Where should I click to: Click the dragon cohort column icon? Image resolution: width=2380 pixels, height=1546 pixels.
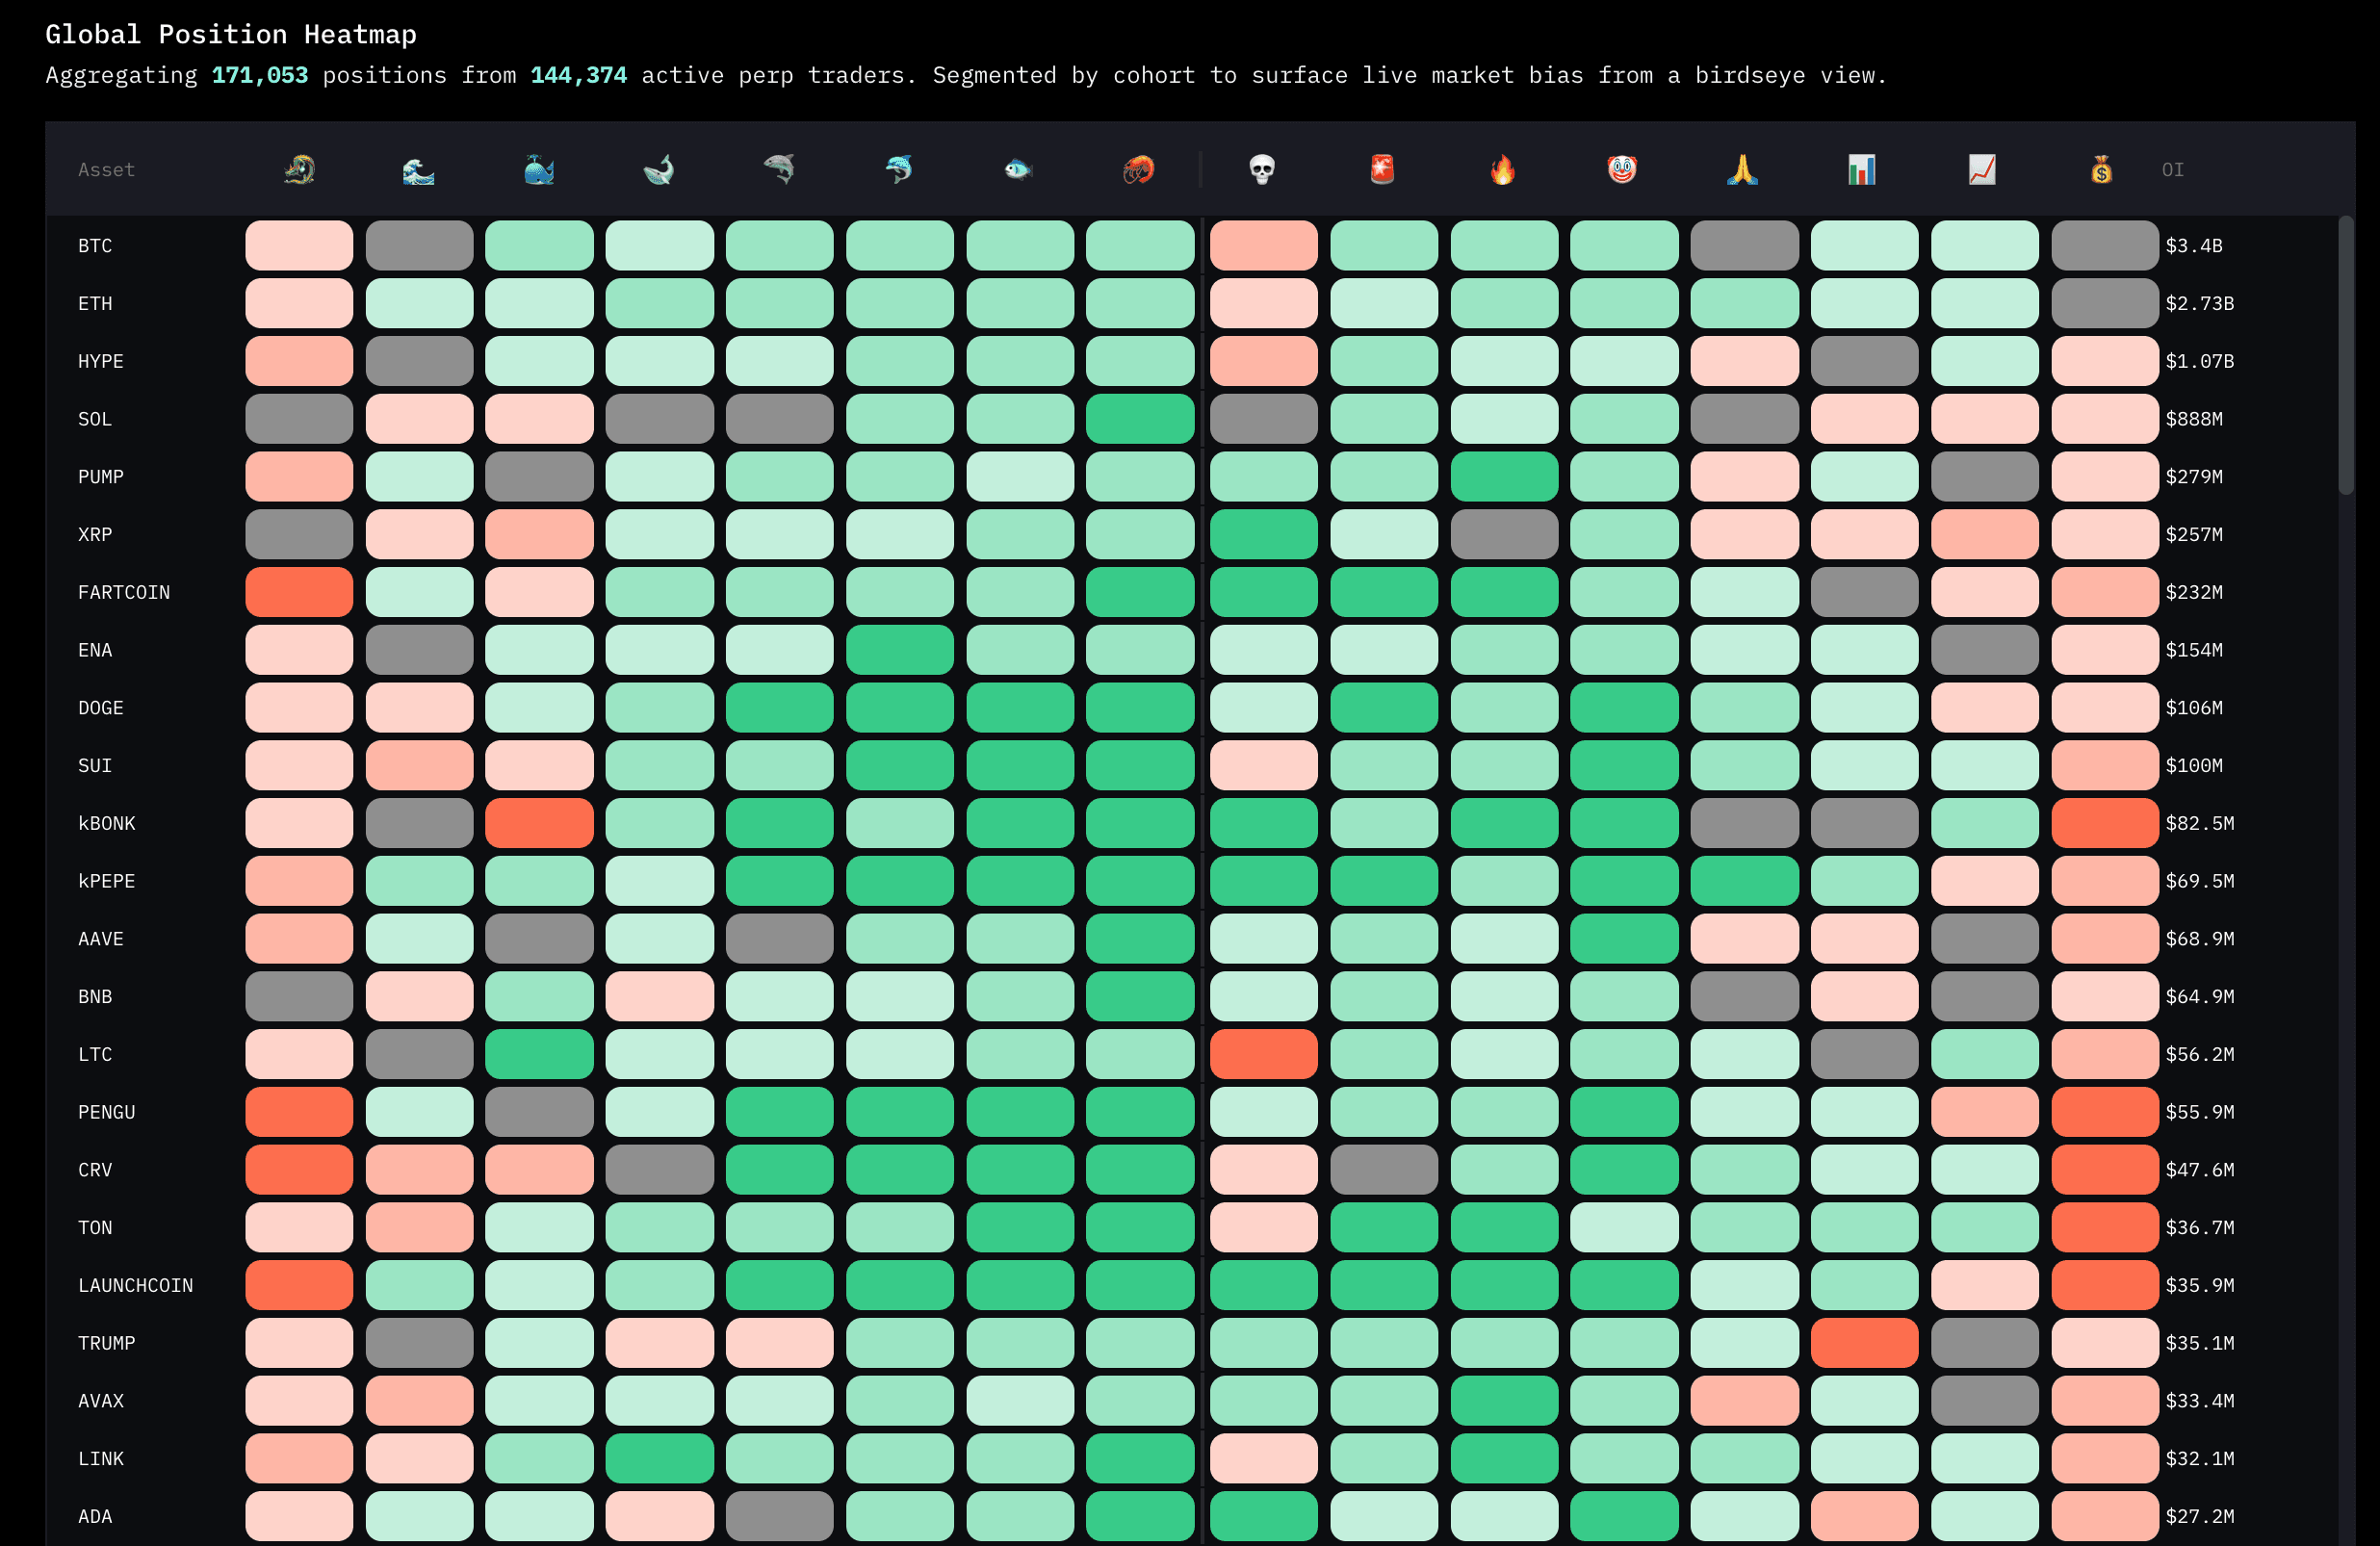[x=299, y=170]
